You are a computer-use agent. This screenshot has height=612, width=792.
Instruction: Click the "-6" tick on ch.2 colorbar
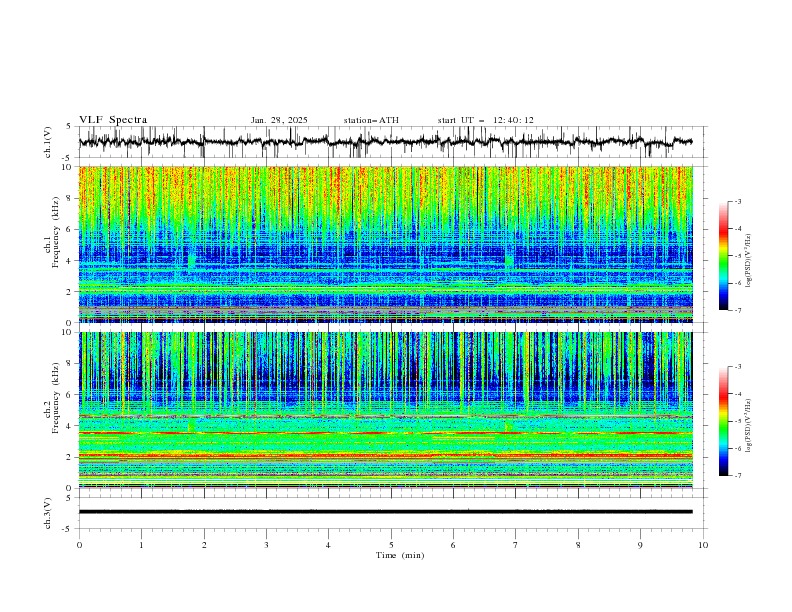pos(737,448)
